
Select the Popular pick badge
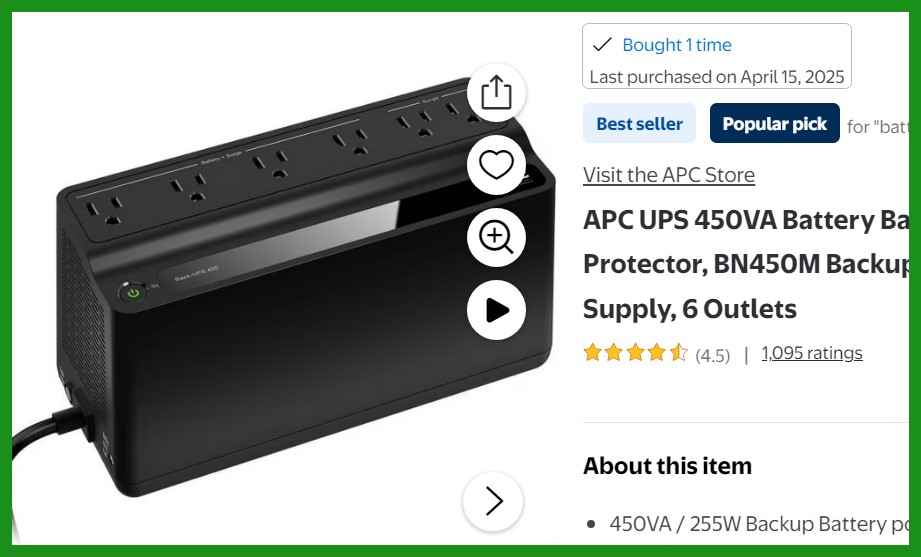click(x=775, y=123)
